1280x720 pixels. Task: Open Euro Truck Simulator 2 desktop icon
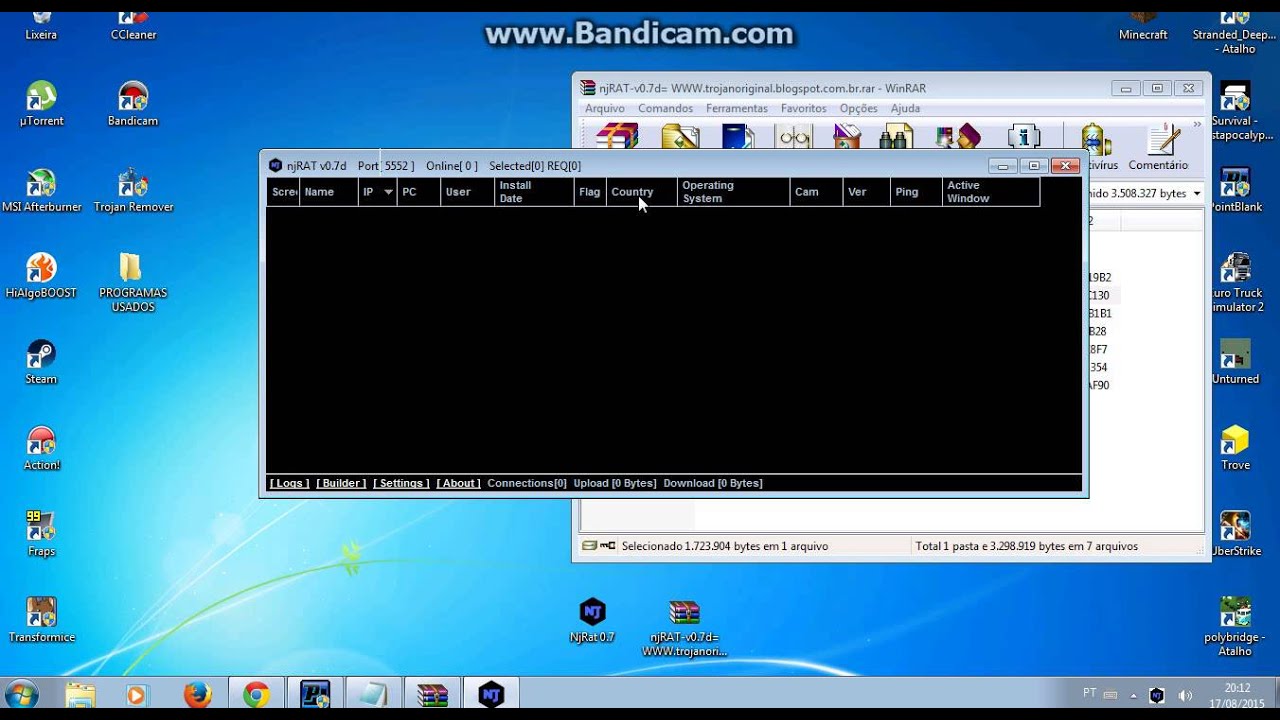click(1236, 283)
